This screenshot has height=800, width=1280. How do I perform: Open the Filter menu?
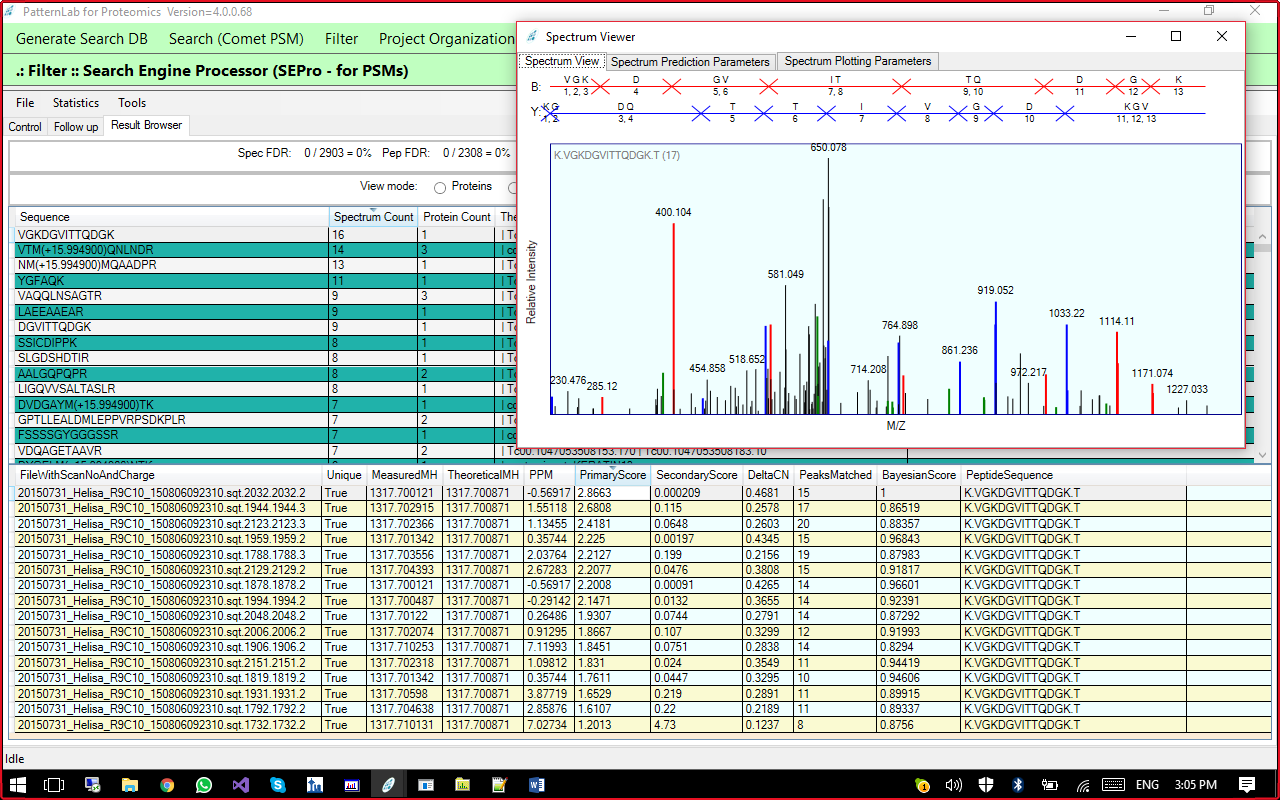[341, 39]
